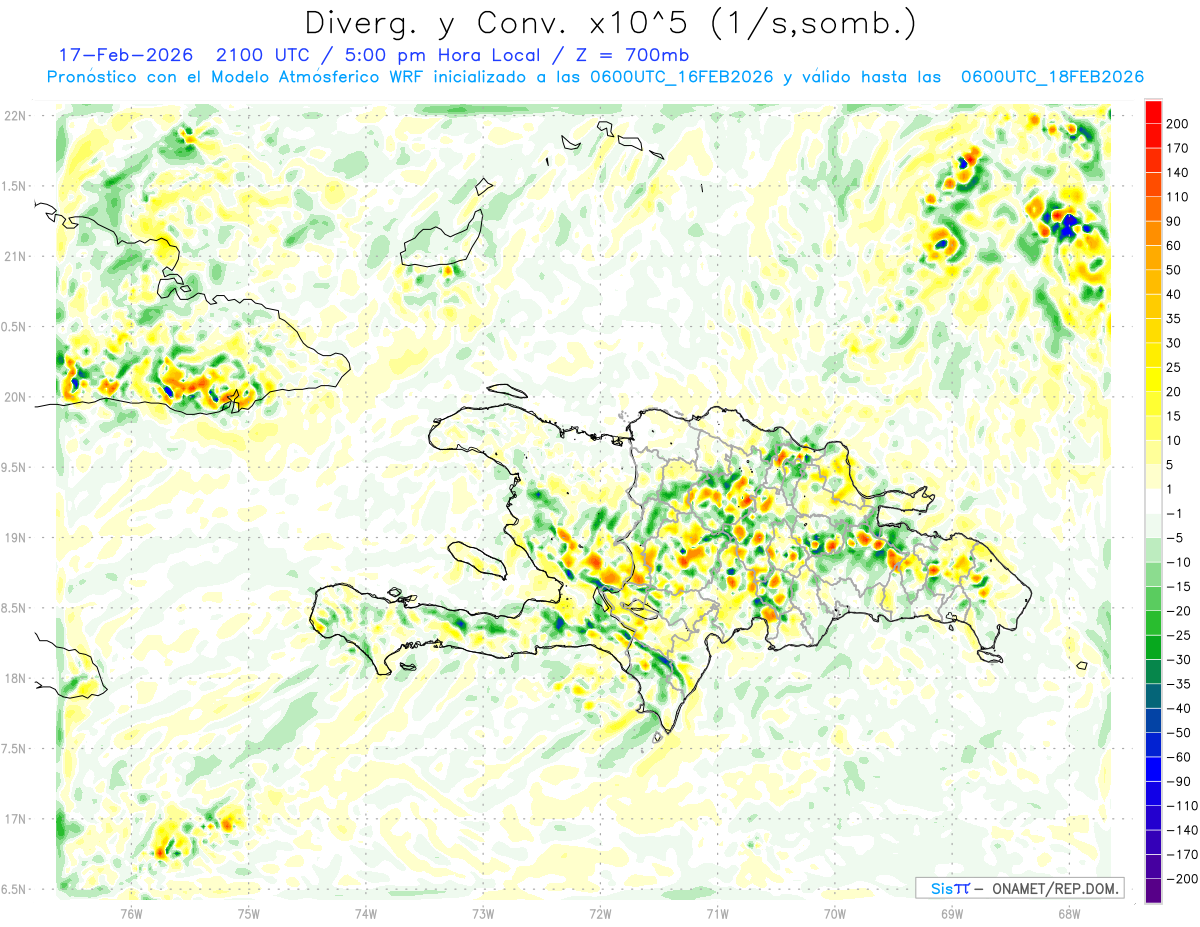The image size is (1200, 927).
Task: Click the 68W longitude label
Action: (x=1069, y=914)
